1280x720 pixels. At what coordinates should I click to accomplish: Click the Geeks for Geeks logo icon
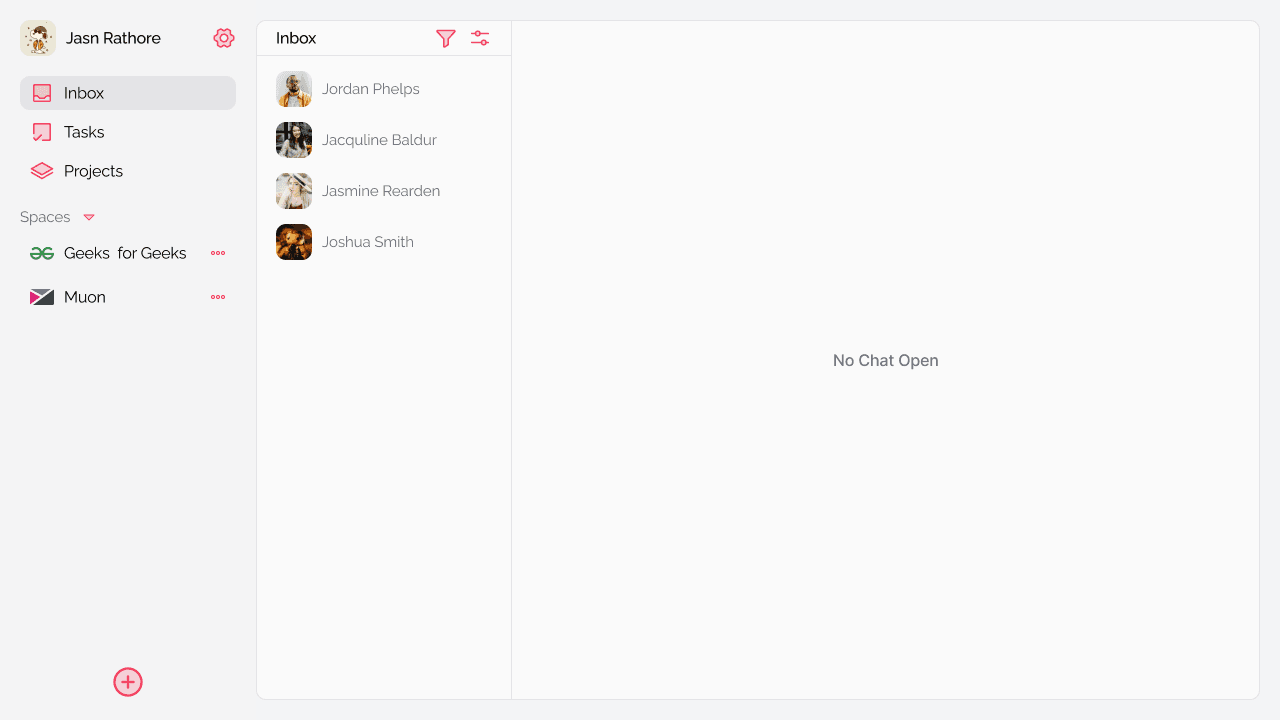42,253
